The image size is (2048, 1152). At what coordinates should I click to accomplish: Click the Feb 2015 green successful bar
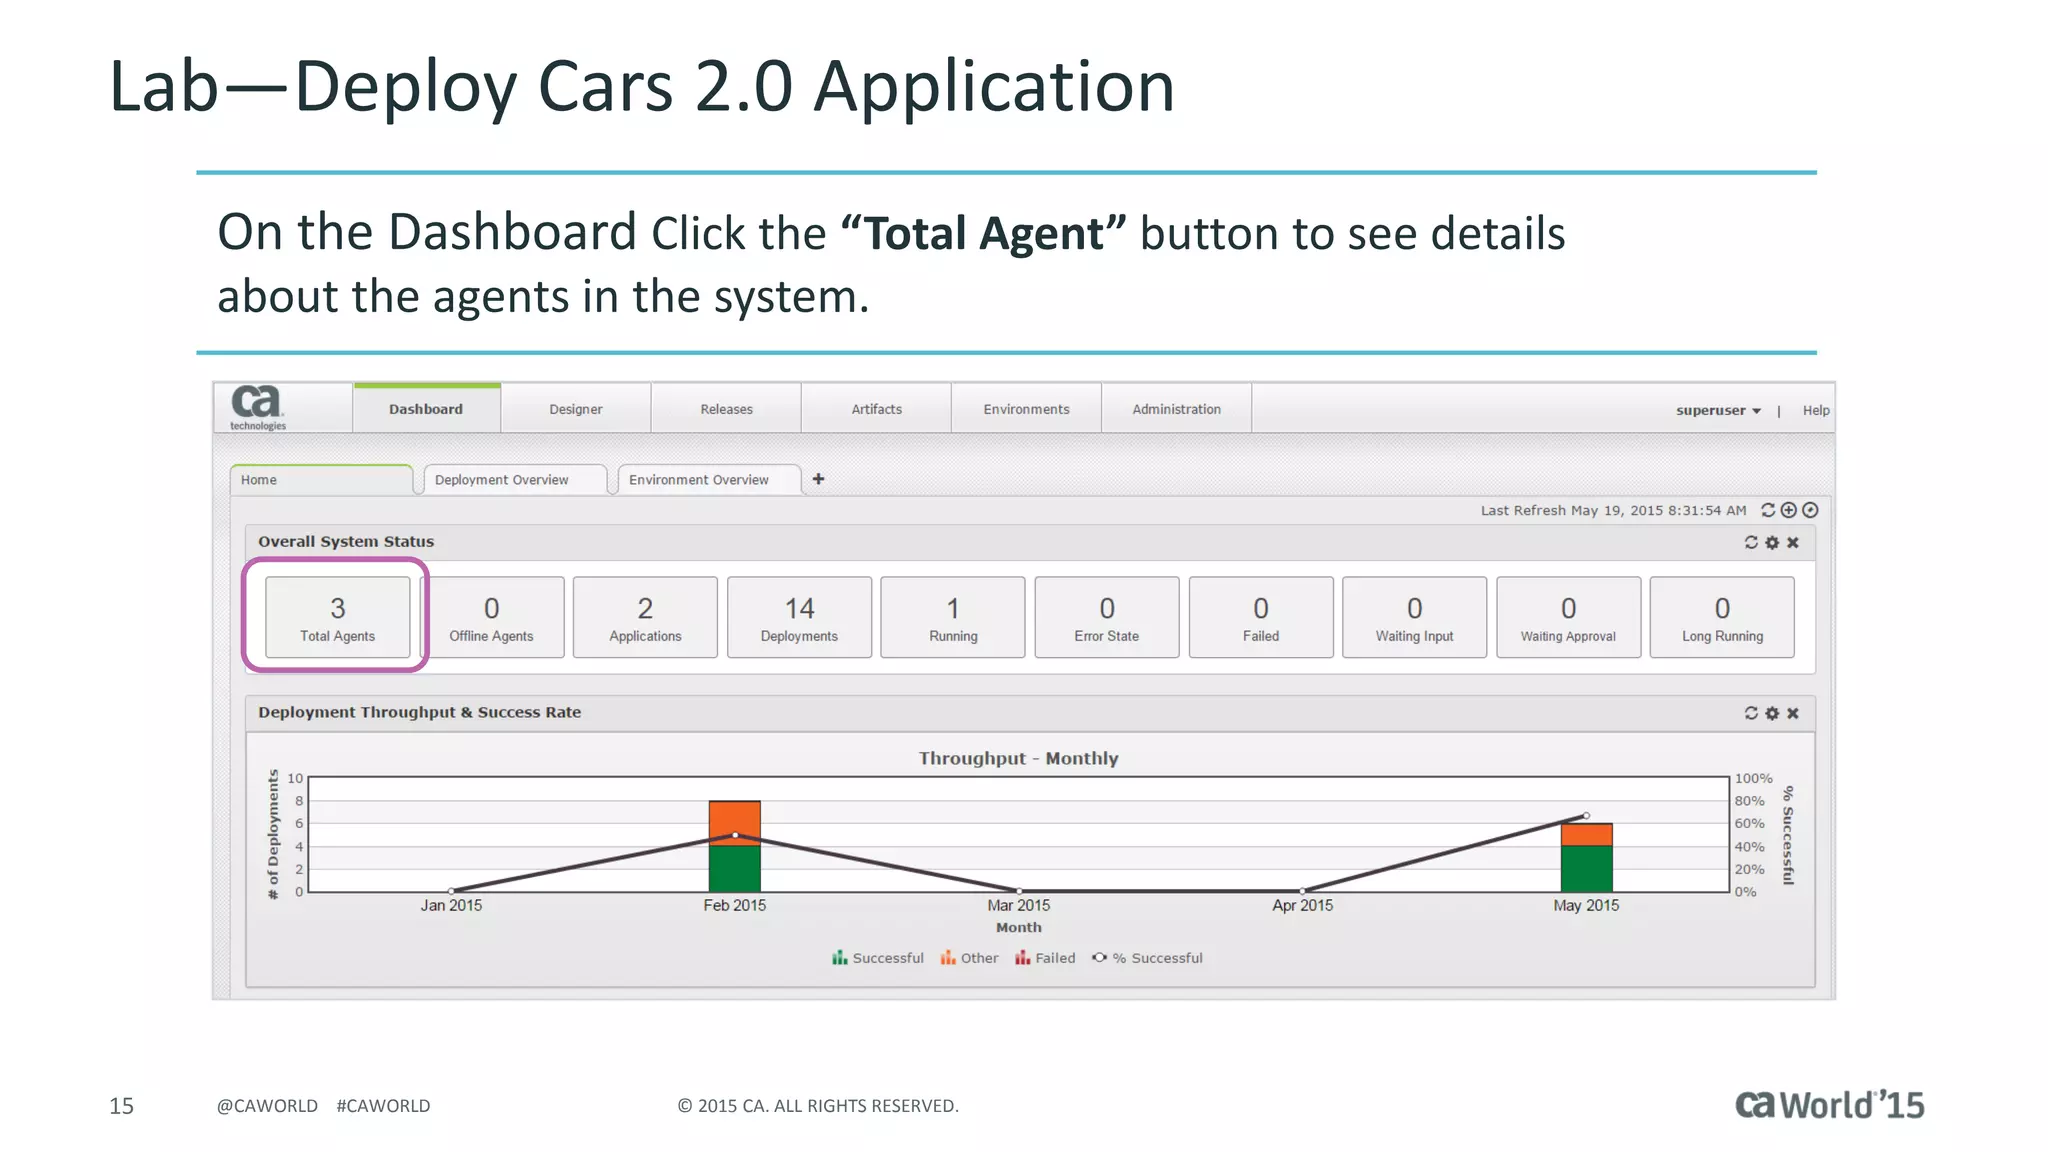point(735,869)
